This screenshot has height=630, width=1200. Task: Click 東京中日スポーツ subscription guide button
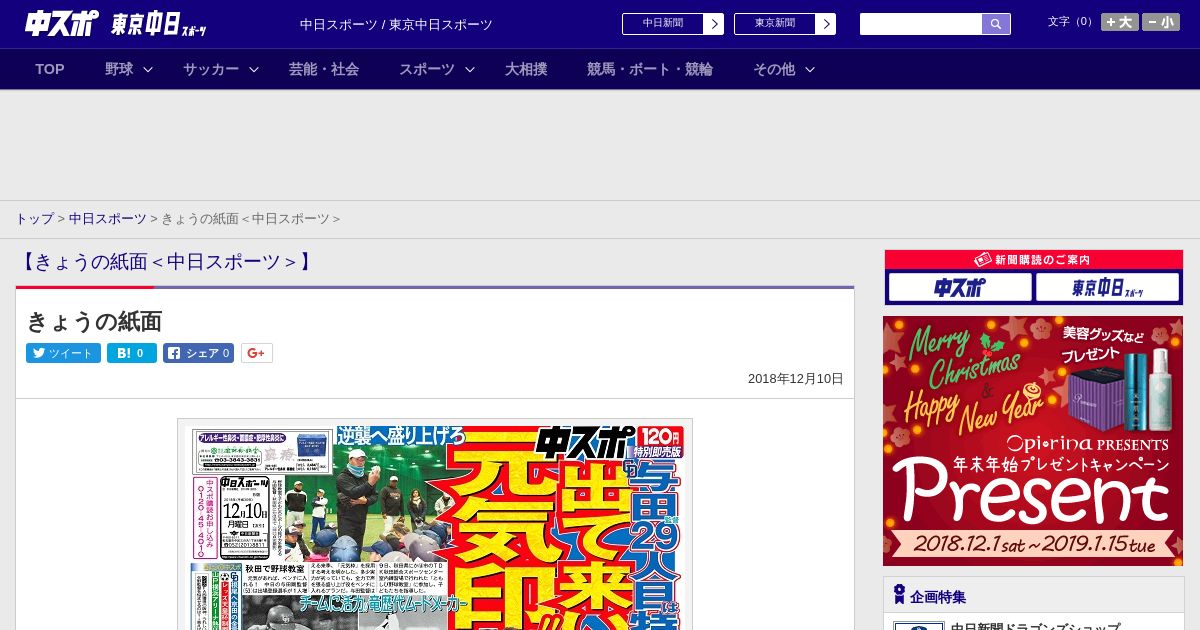[x=1108, y=288]
